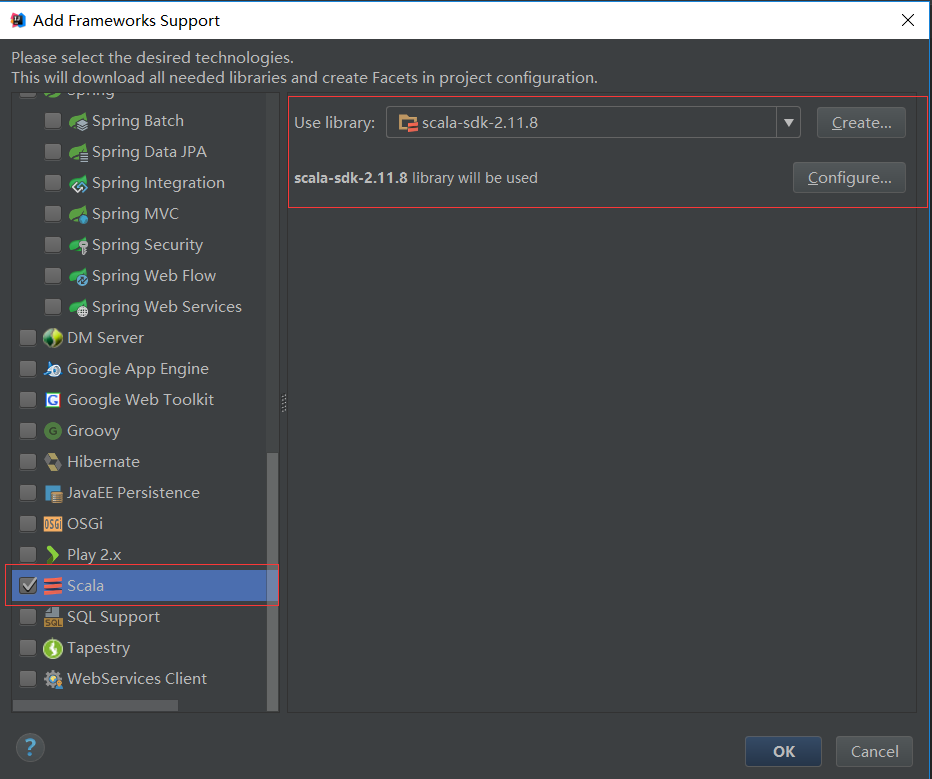Click the scala-sdk library folder icon

(408, 123)
